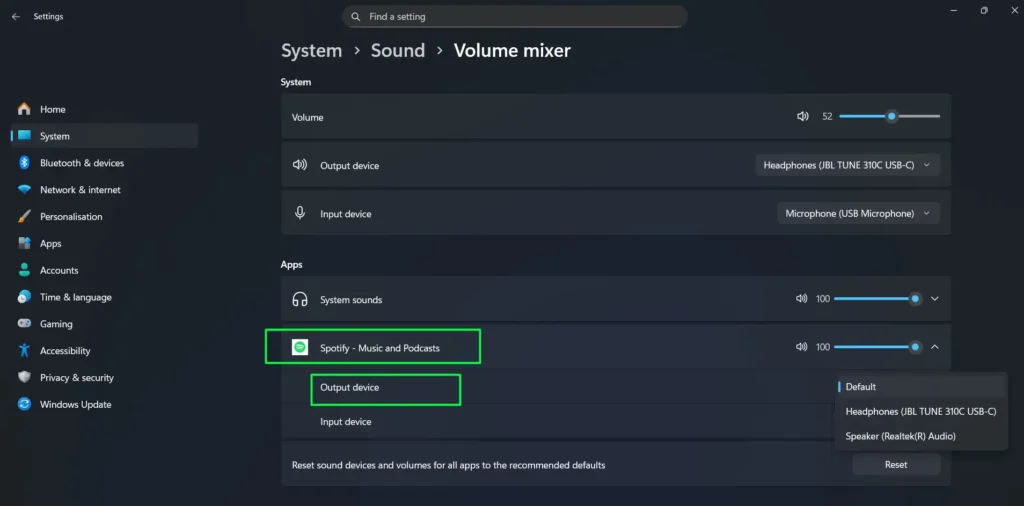This screenshot has height=506, width=1024.
Task: Click the microphone icon beside Input device
Action: pos(300,213)
